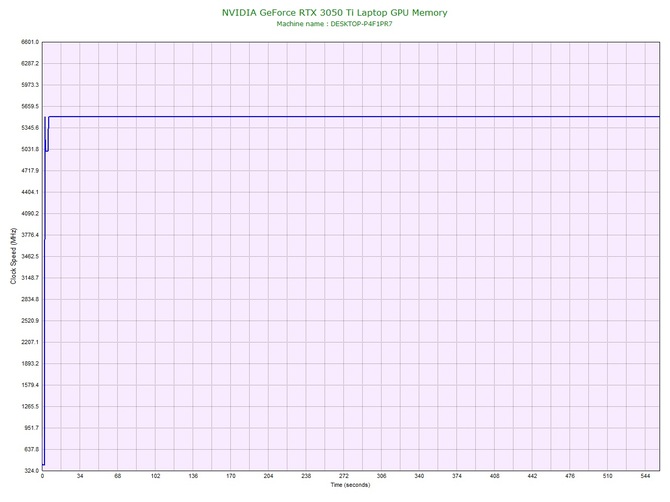Click the x-axis tick label 374
The height and width of the screenshot is (502, 670).
tap(457, 476)
